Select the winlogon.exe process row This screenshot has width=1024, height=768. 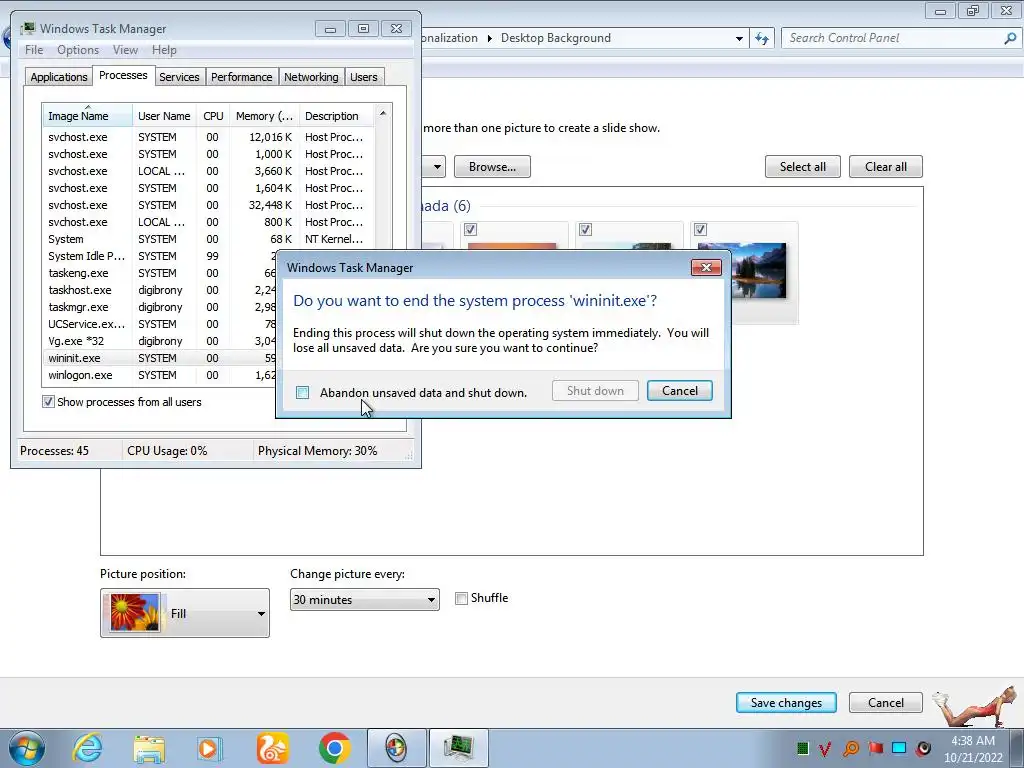pos(159,375)
